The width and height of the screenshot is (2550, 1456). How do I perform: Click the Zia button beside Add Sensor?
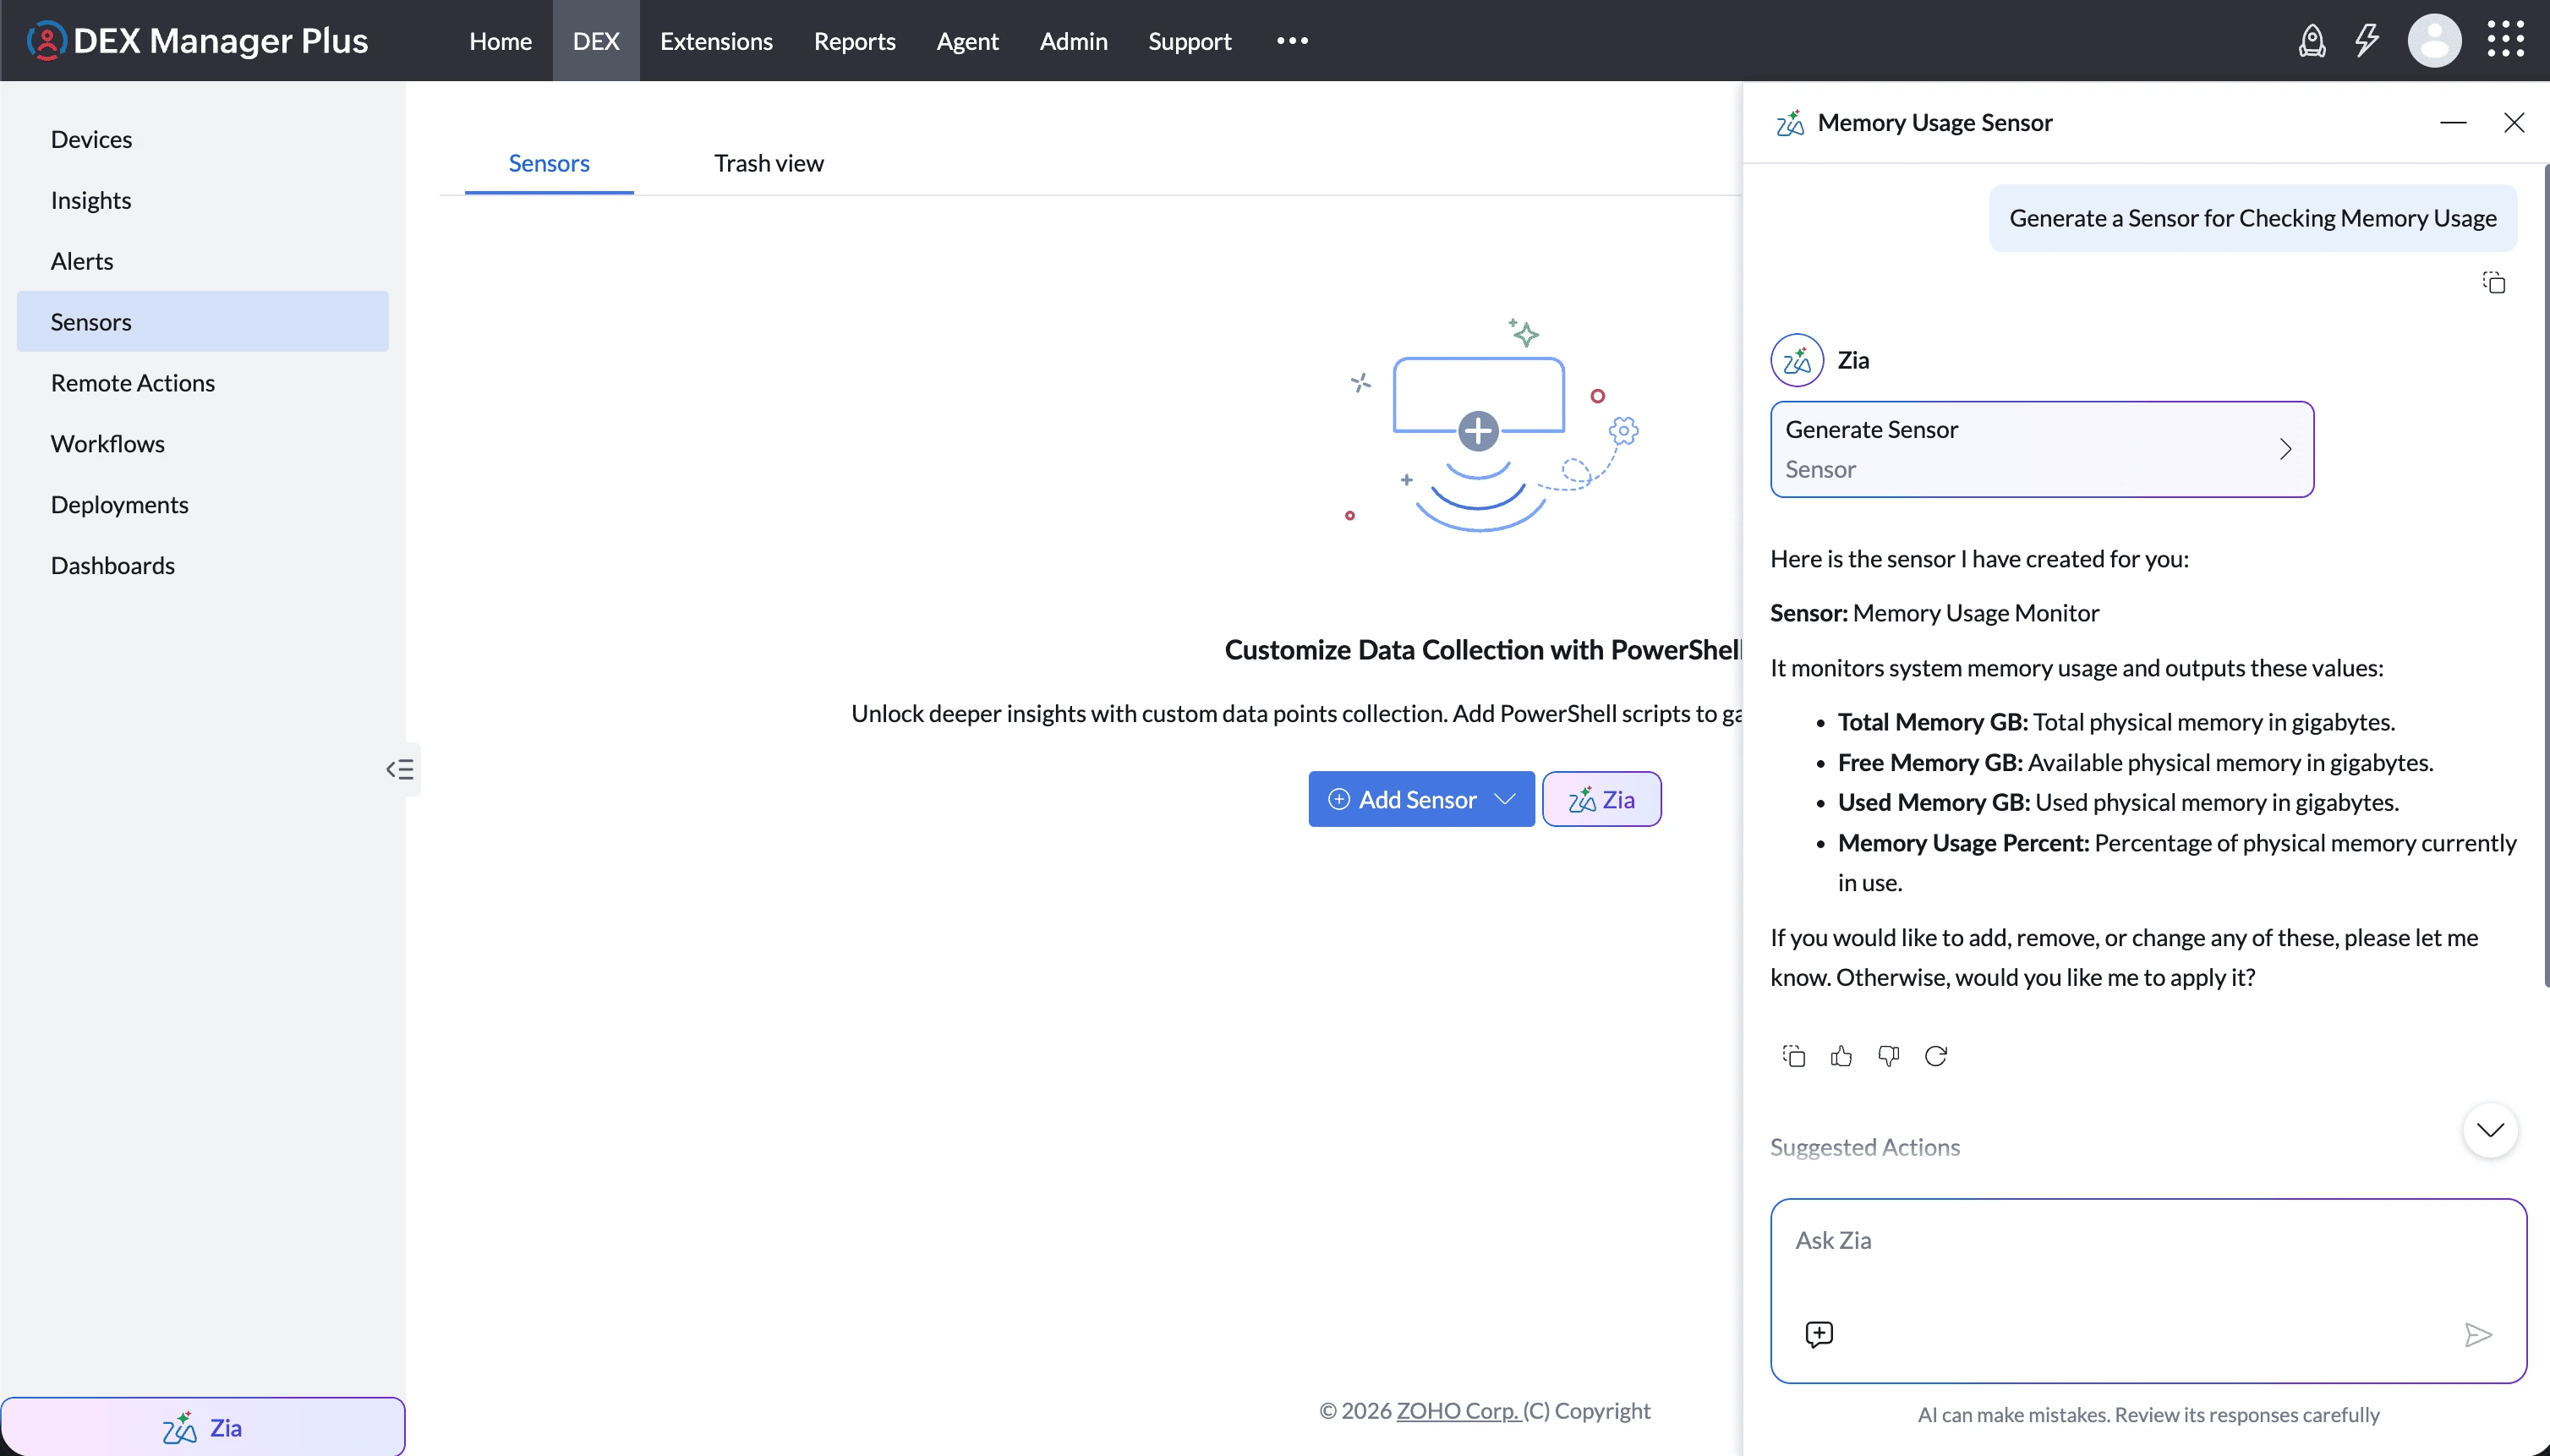1602,799
